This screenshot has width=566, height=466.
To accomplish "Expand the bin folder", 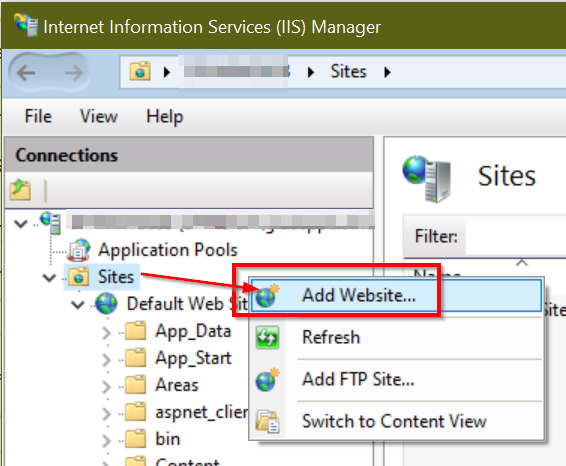I will [106, 441].
